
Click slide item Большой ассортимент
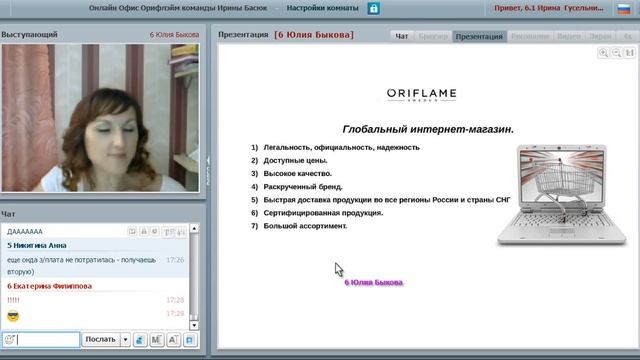tap(305, 226)
